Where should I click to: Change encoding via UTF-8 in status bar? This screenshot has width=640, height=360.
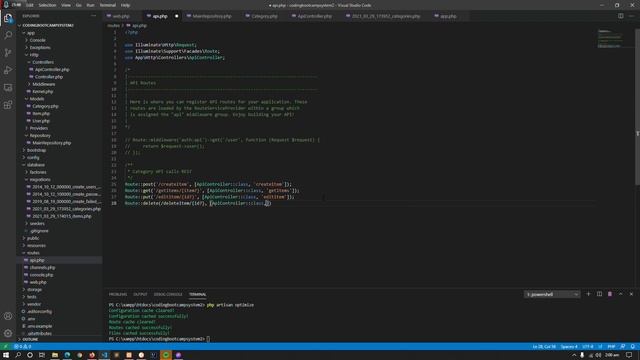coord(587,347)
